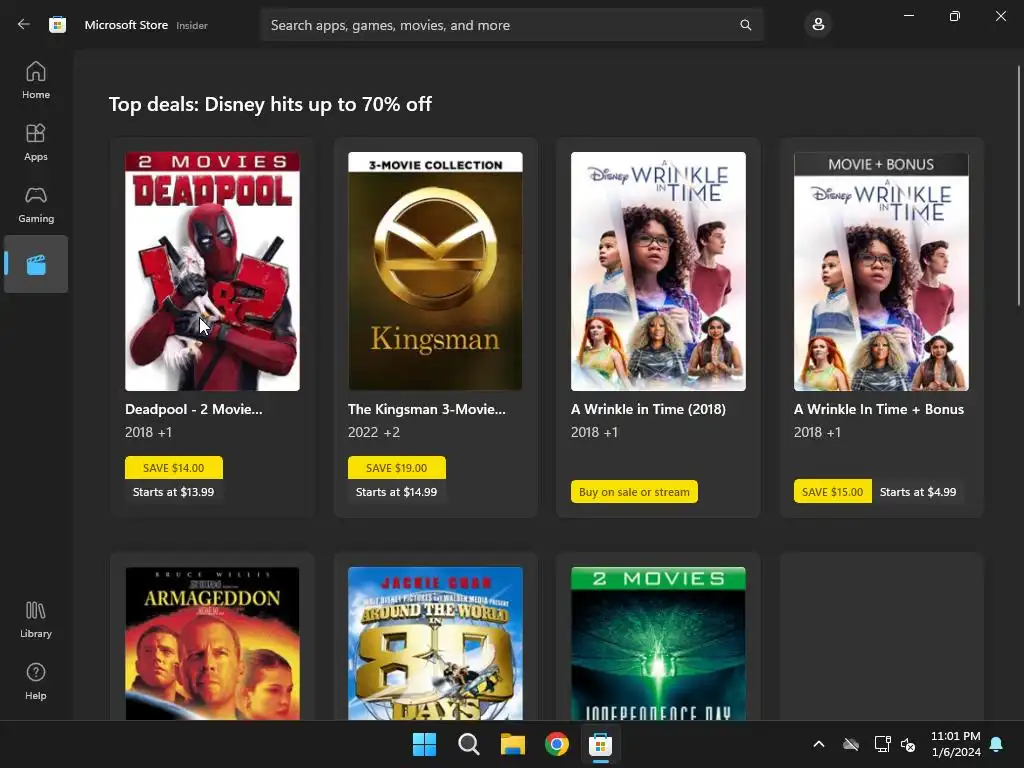Focus the Search apps, games, movies field
This screenshot has width=1024, height=768.
coord(511,25)
